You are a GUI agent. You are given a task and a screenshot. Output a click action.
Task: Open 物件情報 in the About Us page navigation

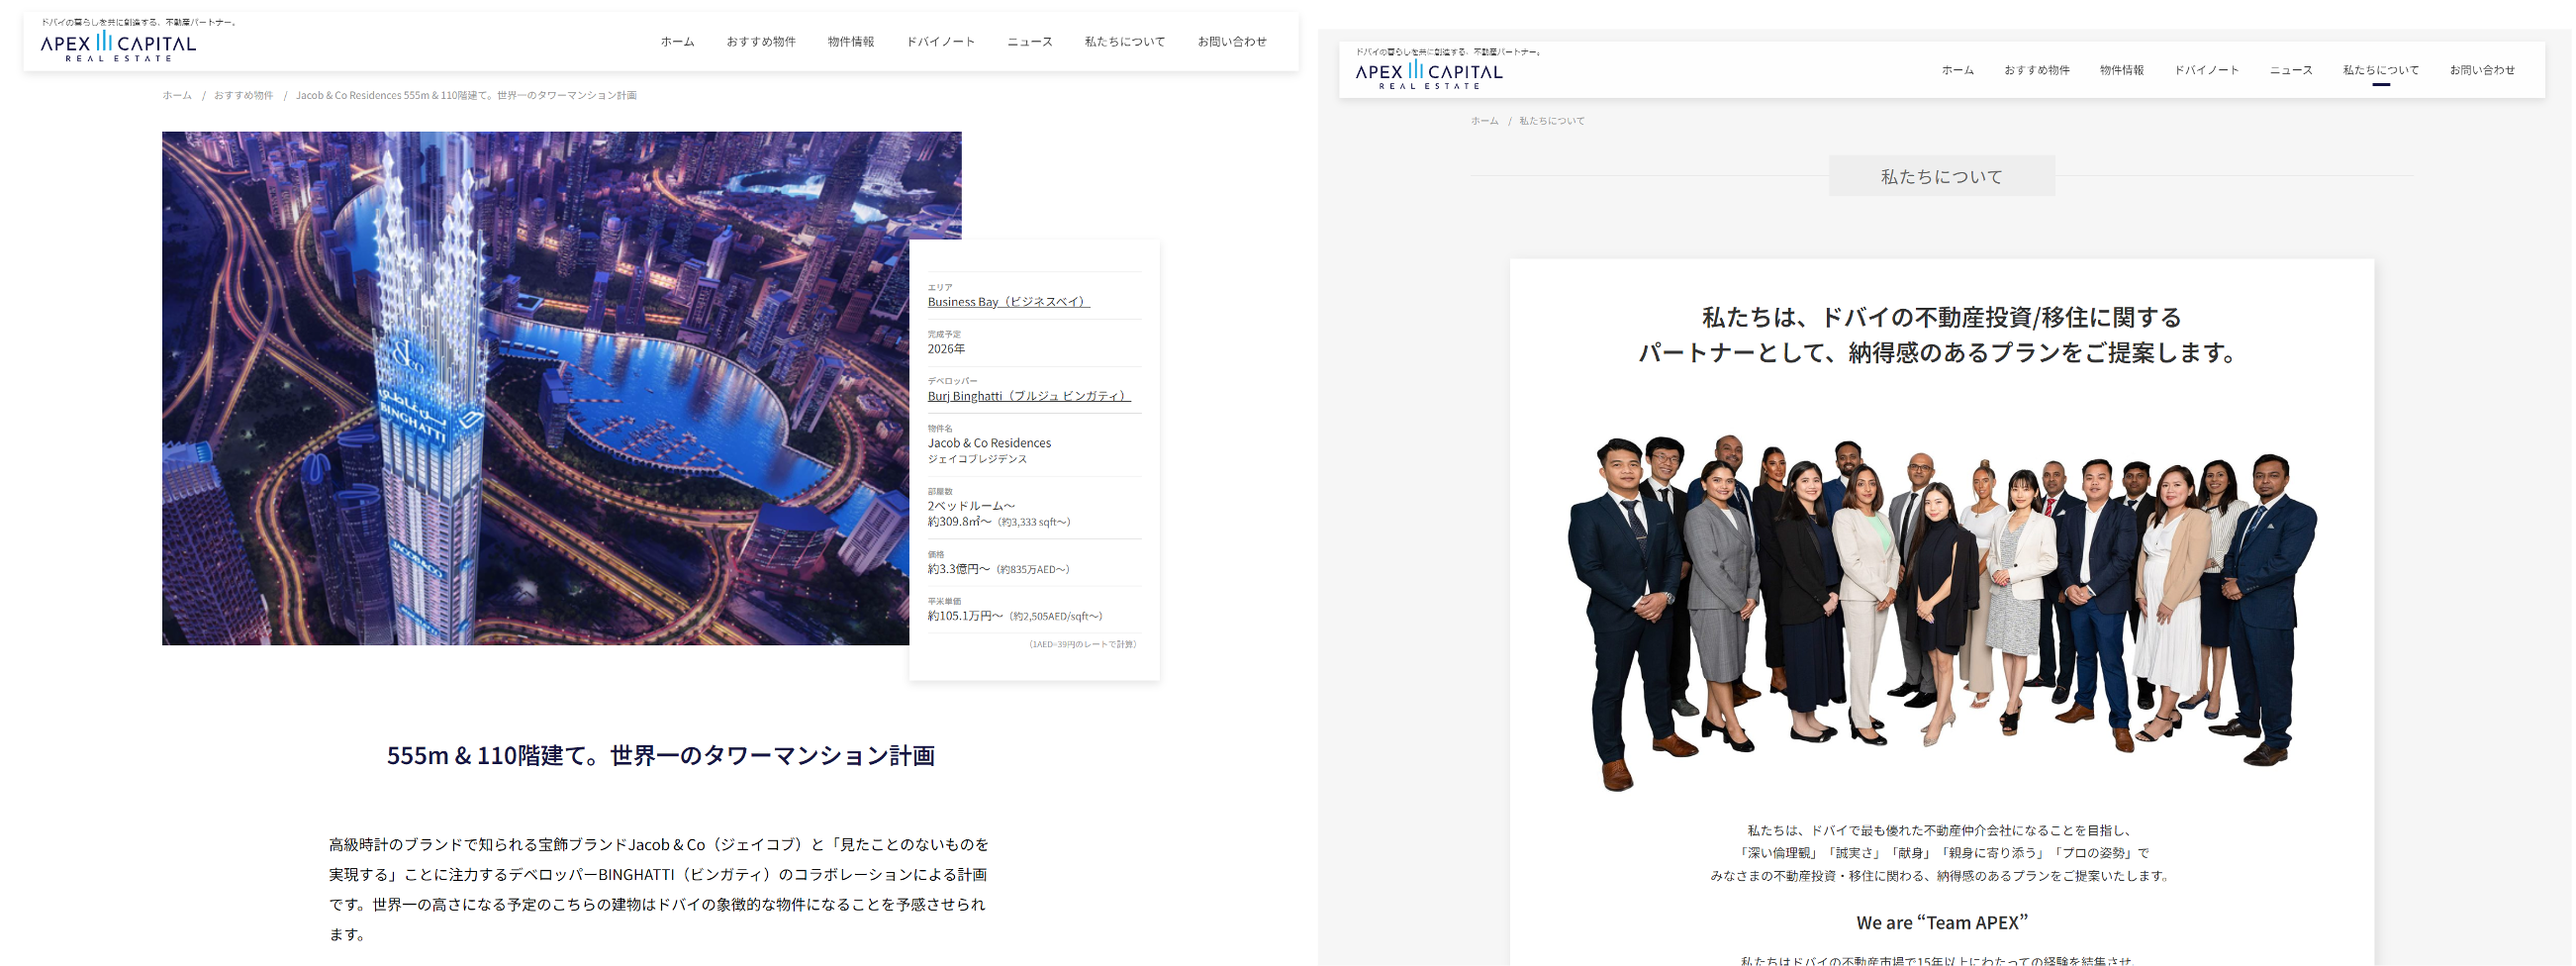(x=2122, y=70)
